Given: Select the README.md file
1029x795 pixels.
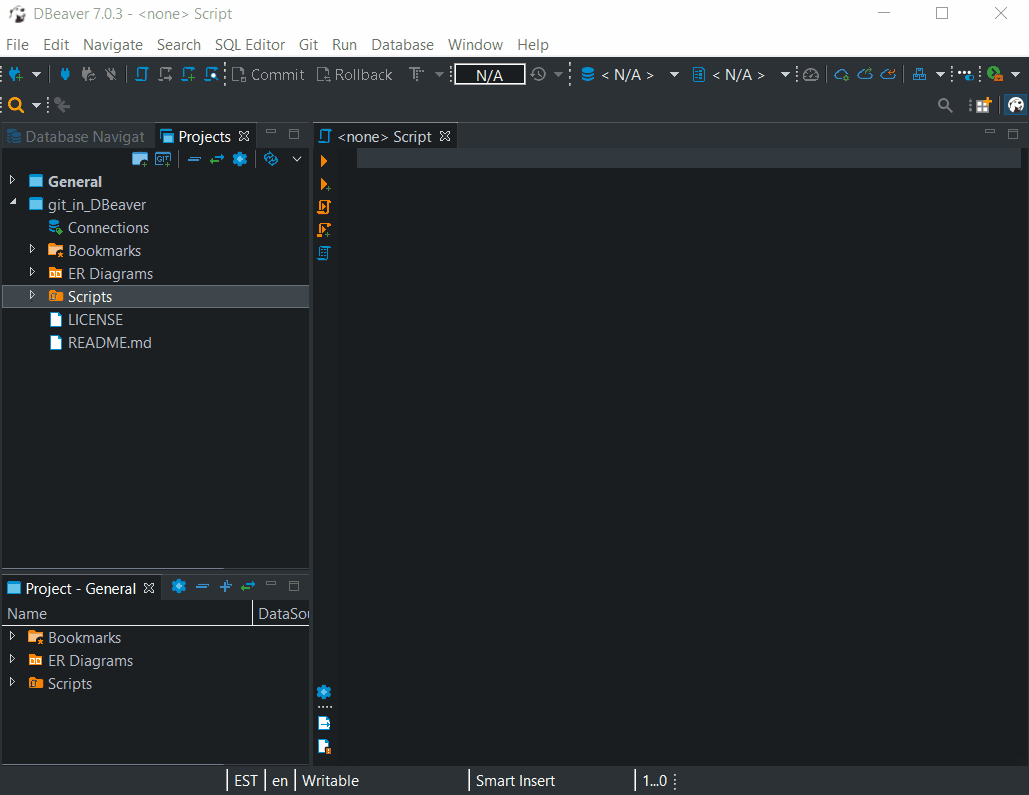Looking at the screenshot, I should pyautogui.click(x=110, y=343).
